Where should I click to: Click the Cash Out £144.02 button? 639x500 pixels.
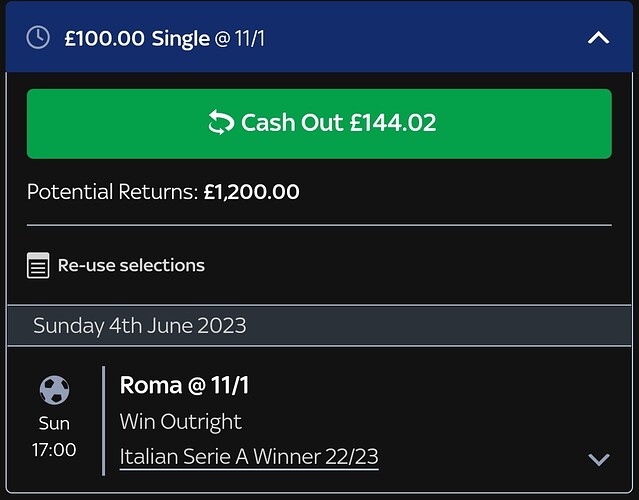tap(319, 123)
